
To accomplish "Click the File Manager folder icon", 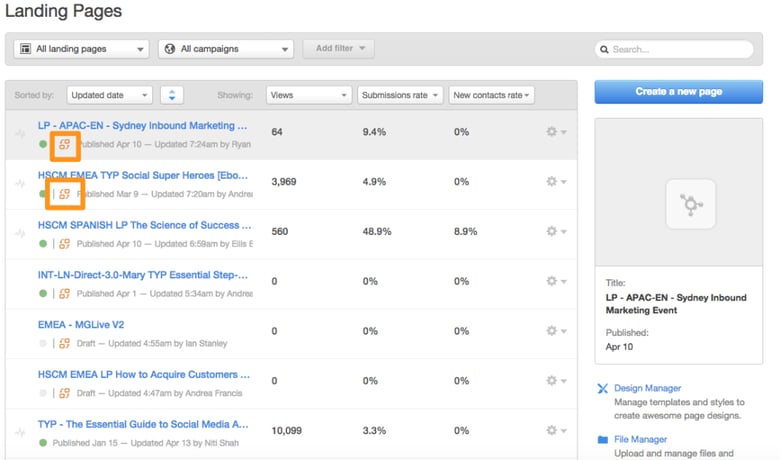I will point(603,439).
